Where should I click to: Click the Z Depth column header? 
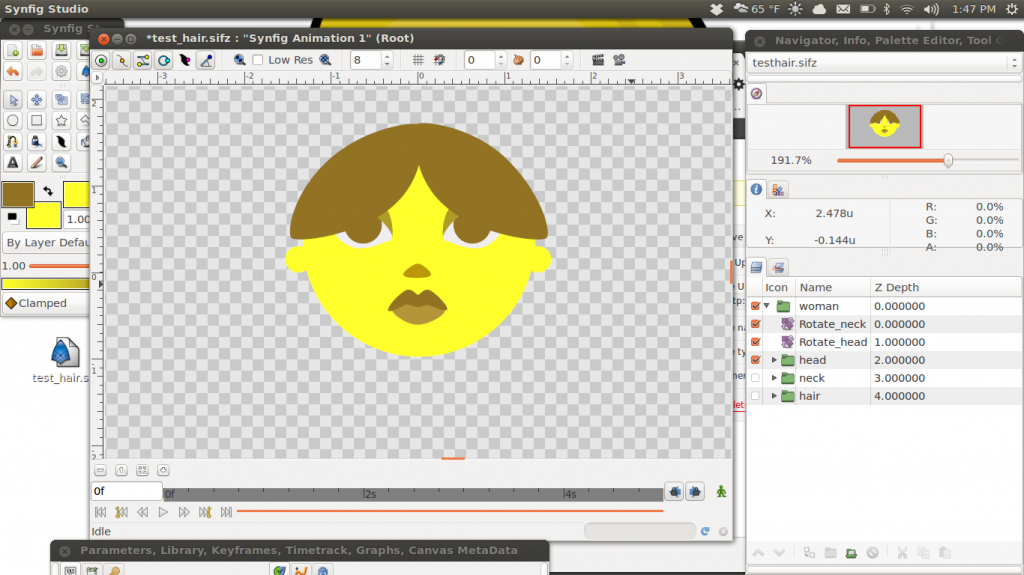point(946,288)
